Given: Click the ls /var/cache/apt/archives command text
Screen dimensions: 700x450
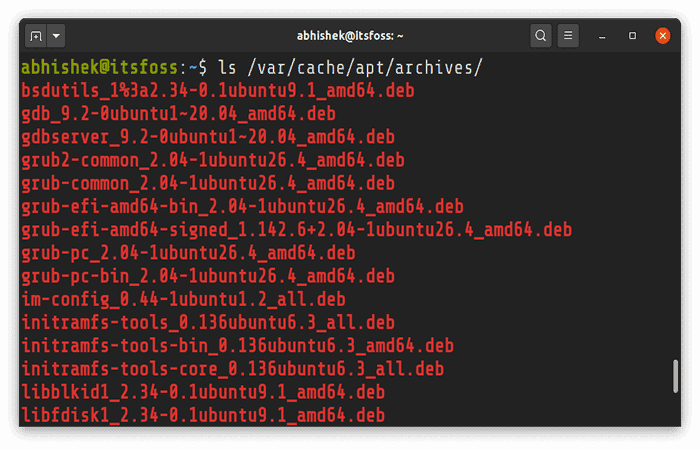Looking at the screenshot, I should pos(350,67).
